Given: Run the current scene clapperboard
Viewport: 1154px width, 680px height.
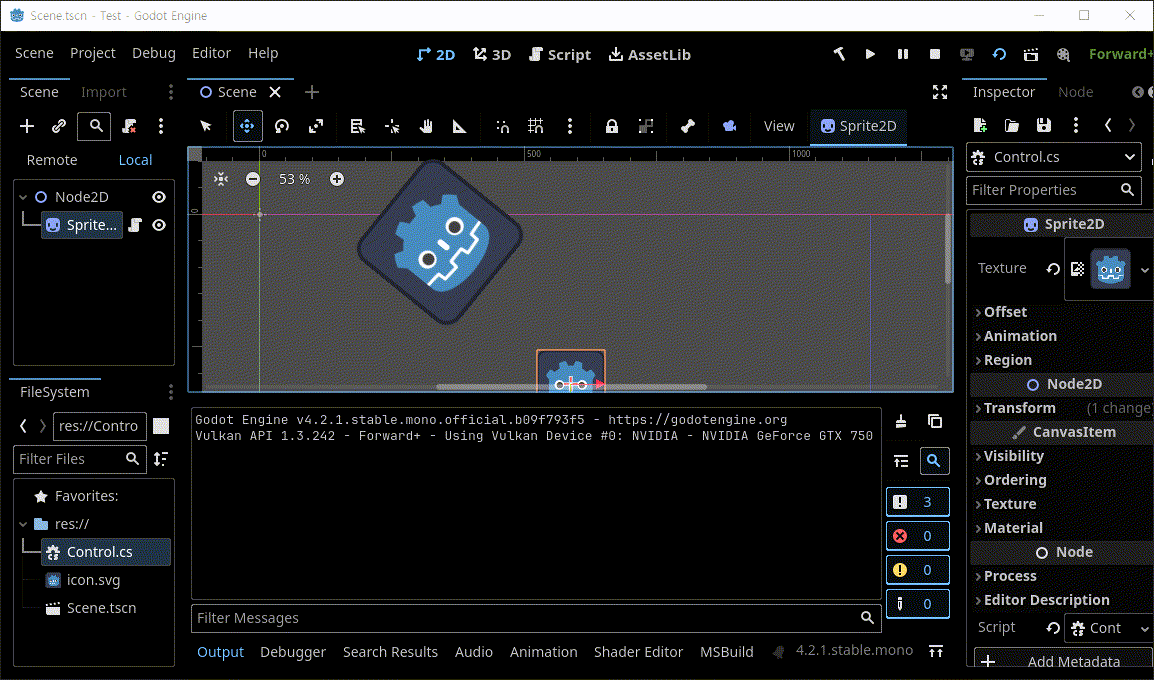Looking at the screenshot, I should [x=1031, y=54].
